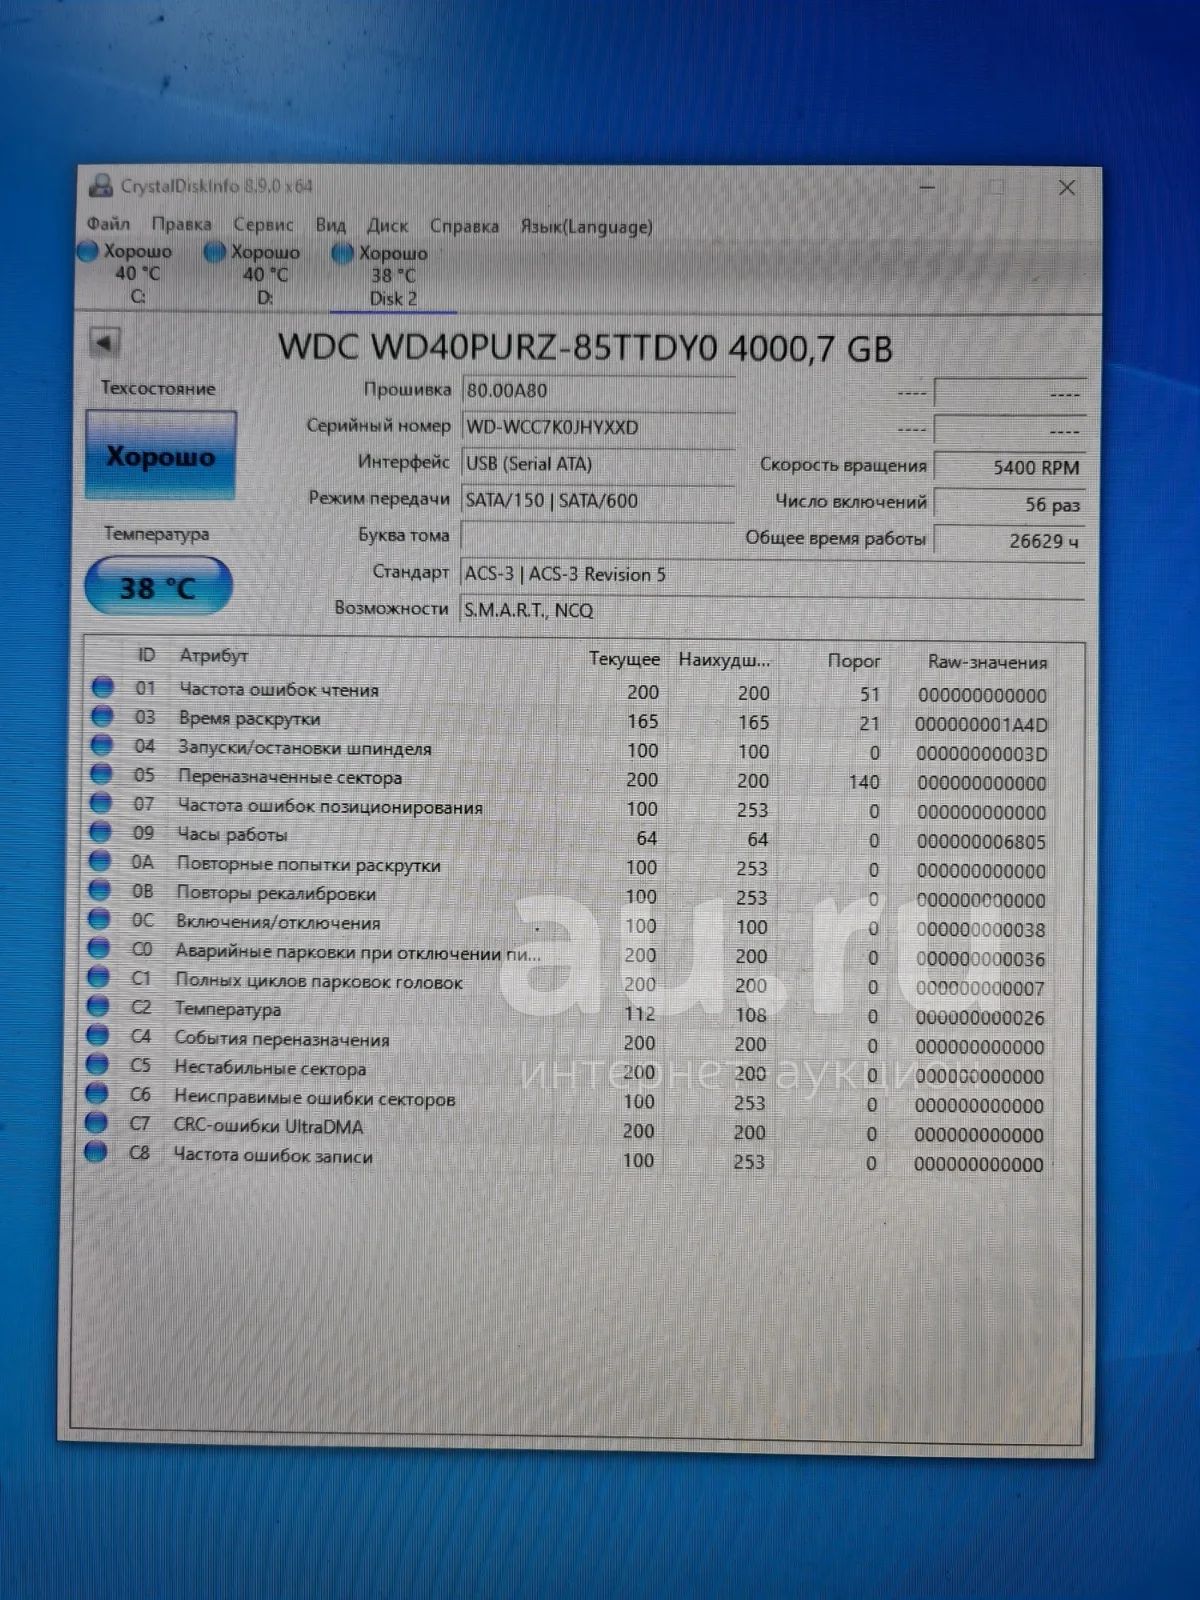Click raw value 000000006805
This screenshot has height=1600, width=1200.
(x=981, y=842)
